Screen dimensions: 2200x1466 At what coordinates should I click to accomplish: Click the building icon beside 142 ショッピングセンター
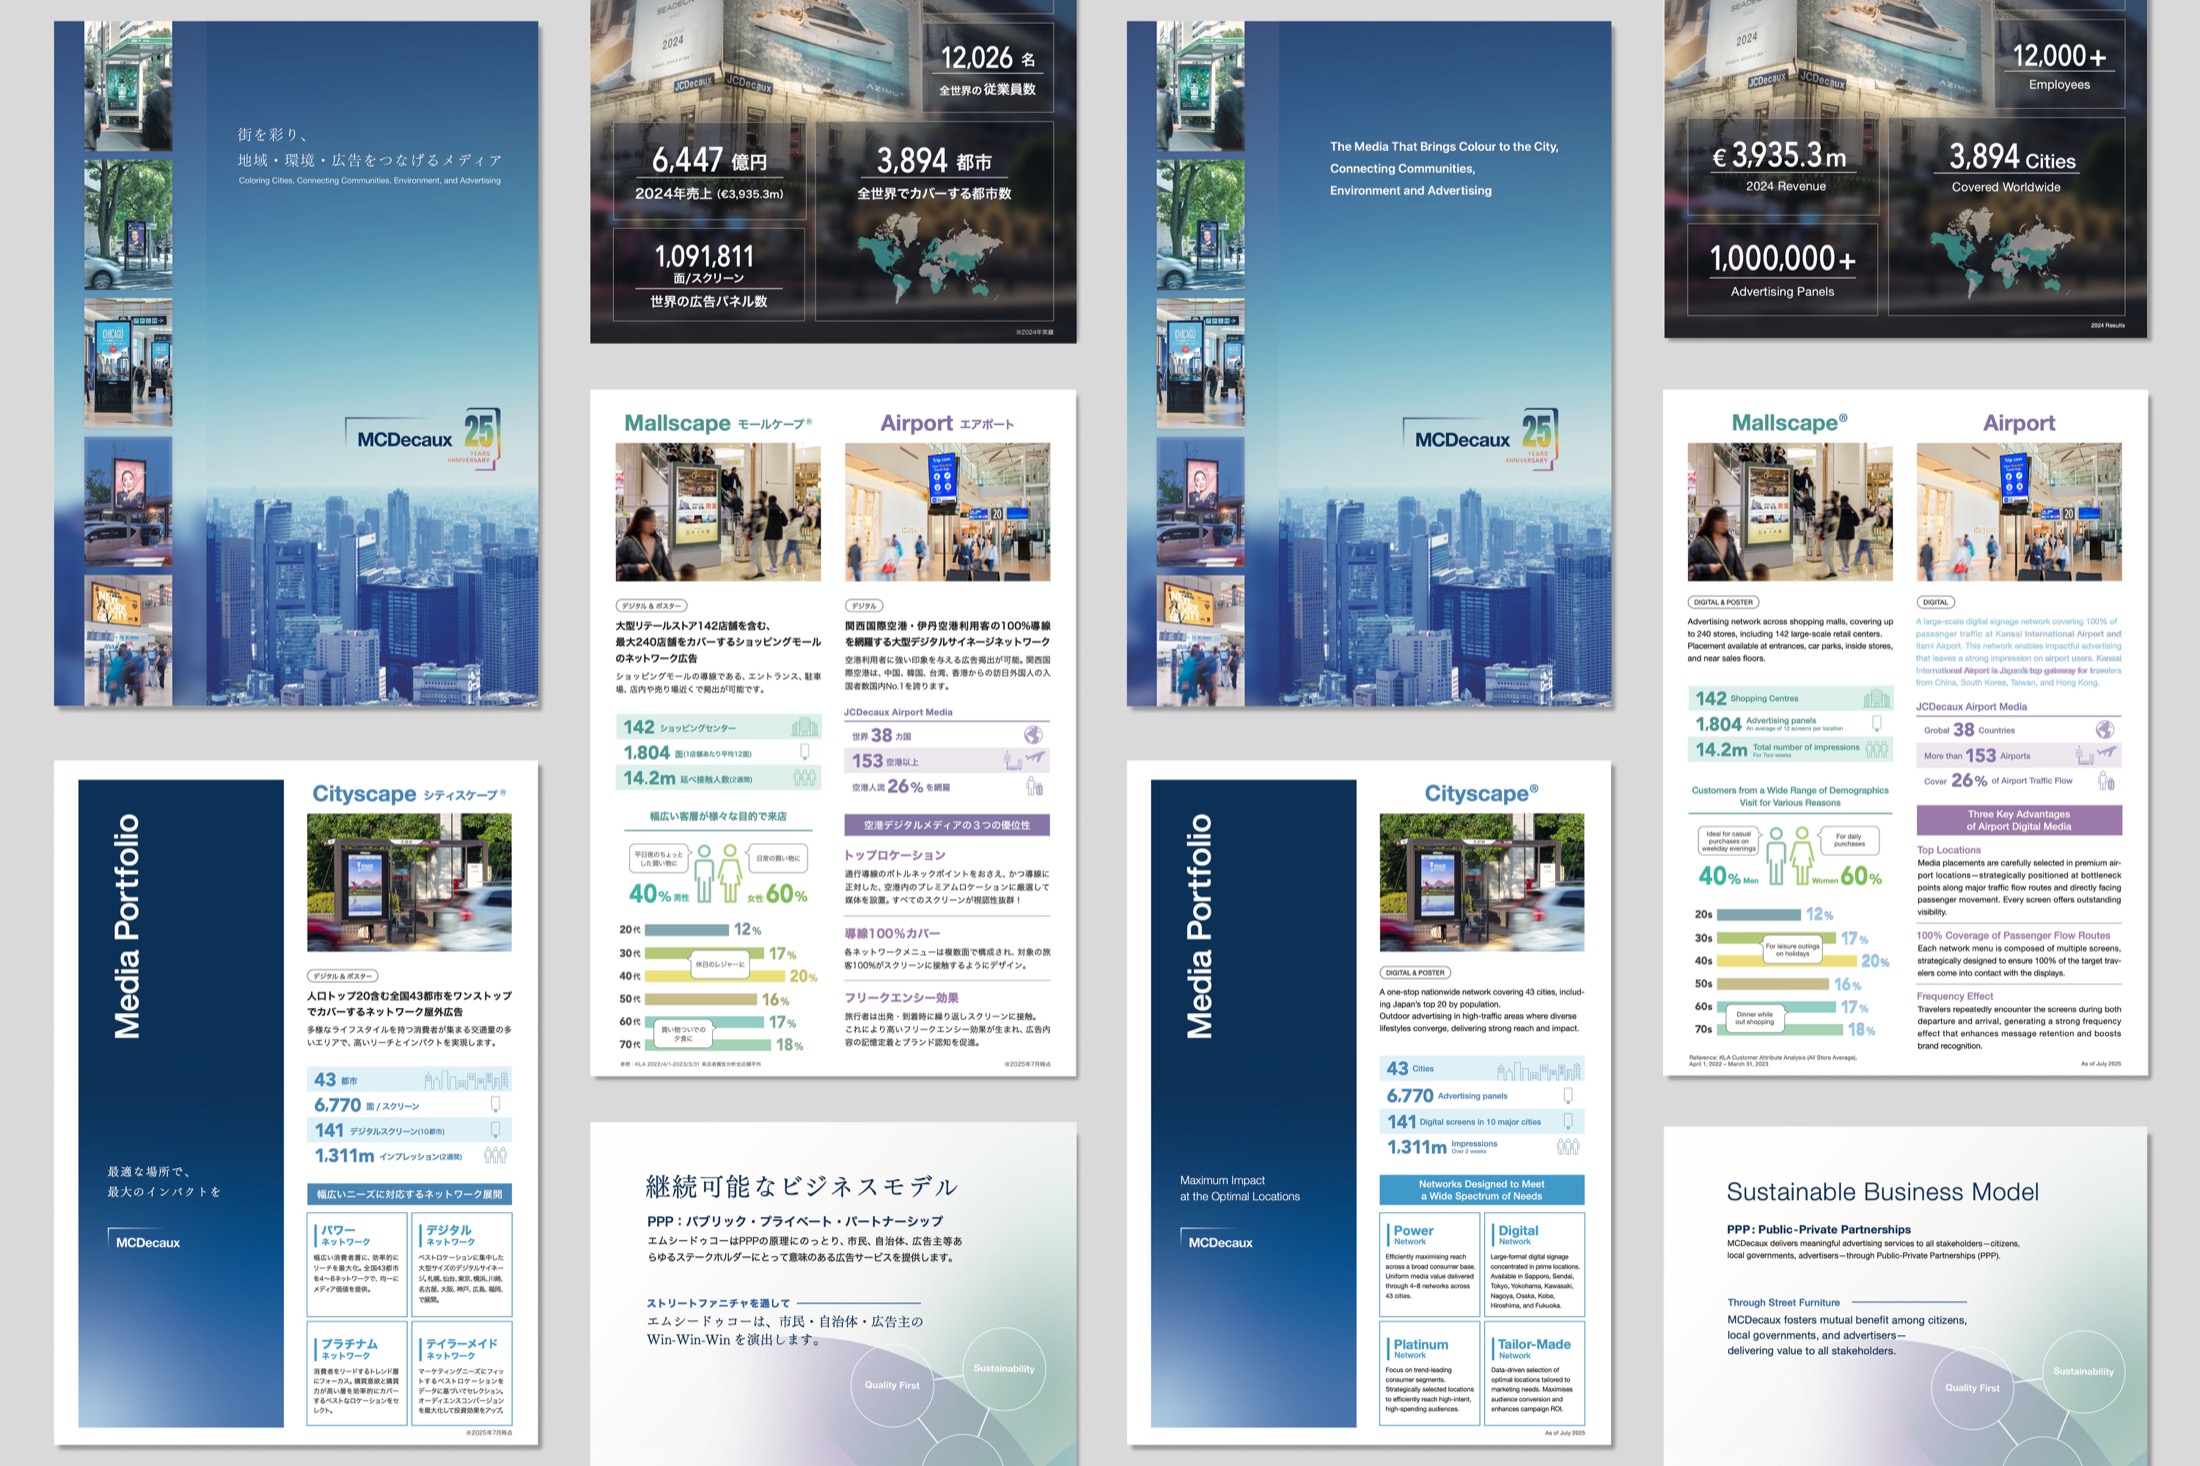[804, 728]
